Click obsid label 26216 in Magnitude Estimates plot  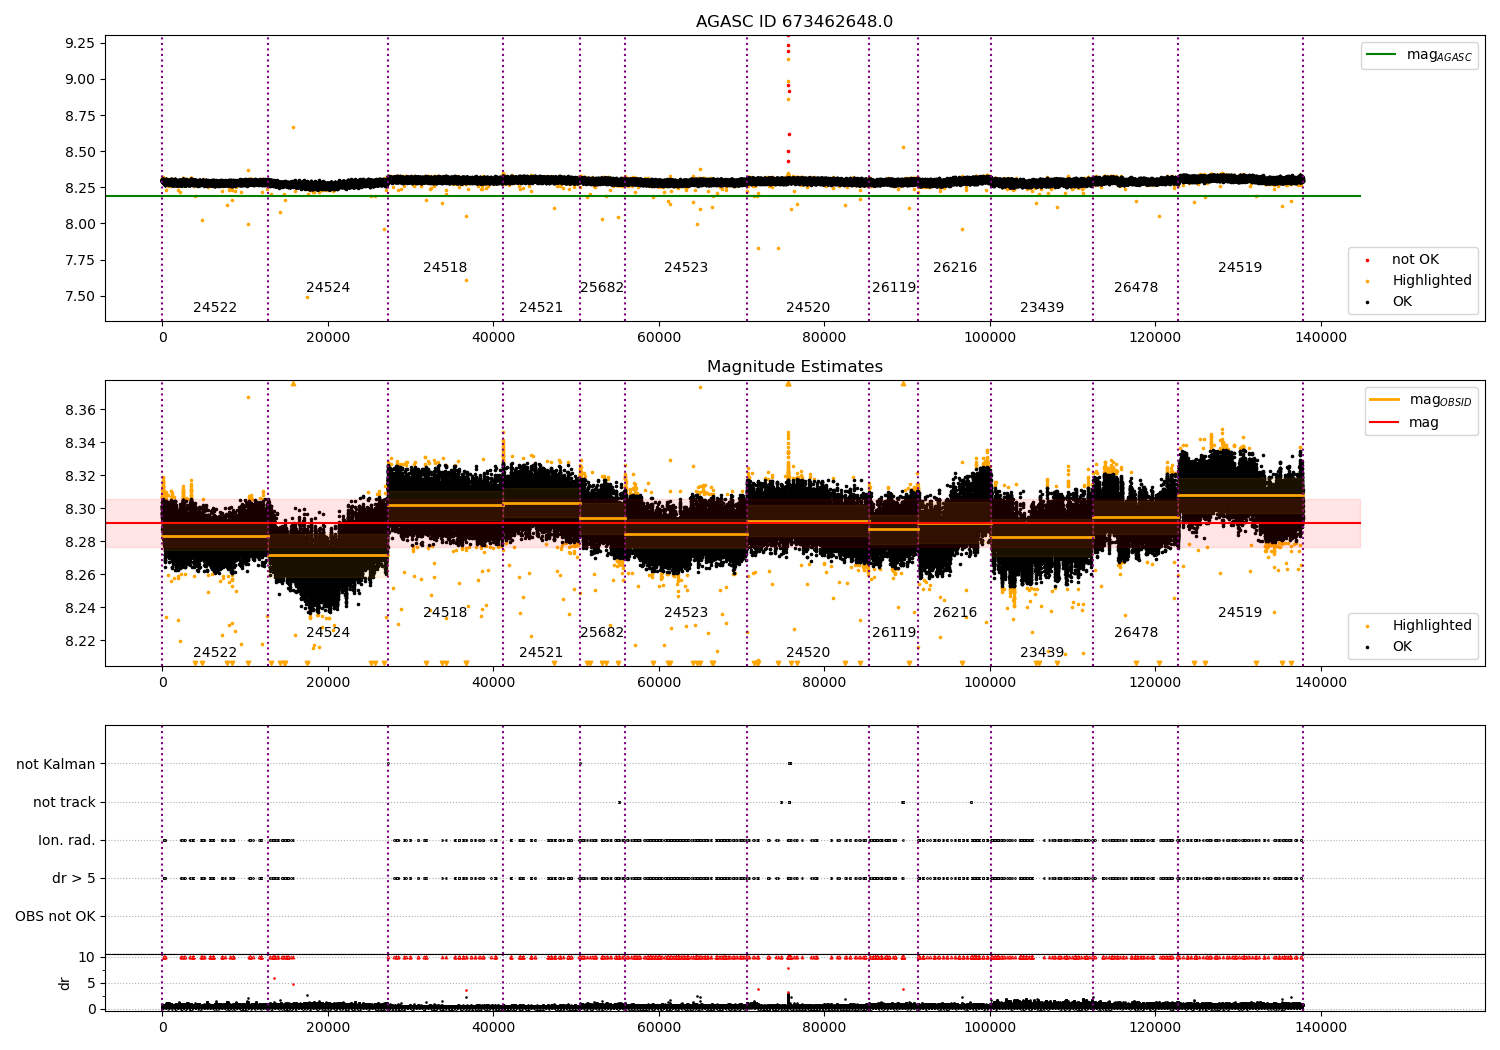tap(955, 612)
